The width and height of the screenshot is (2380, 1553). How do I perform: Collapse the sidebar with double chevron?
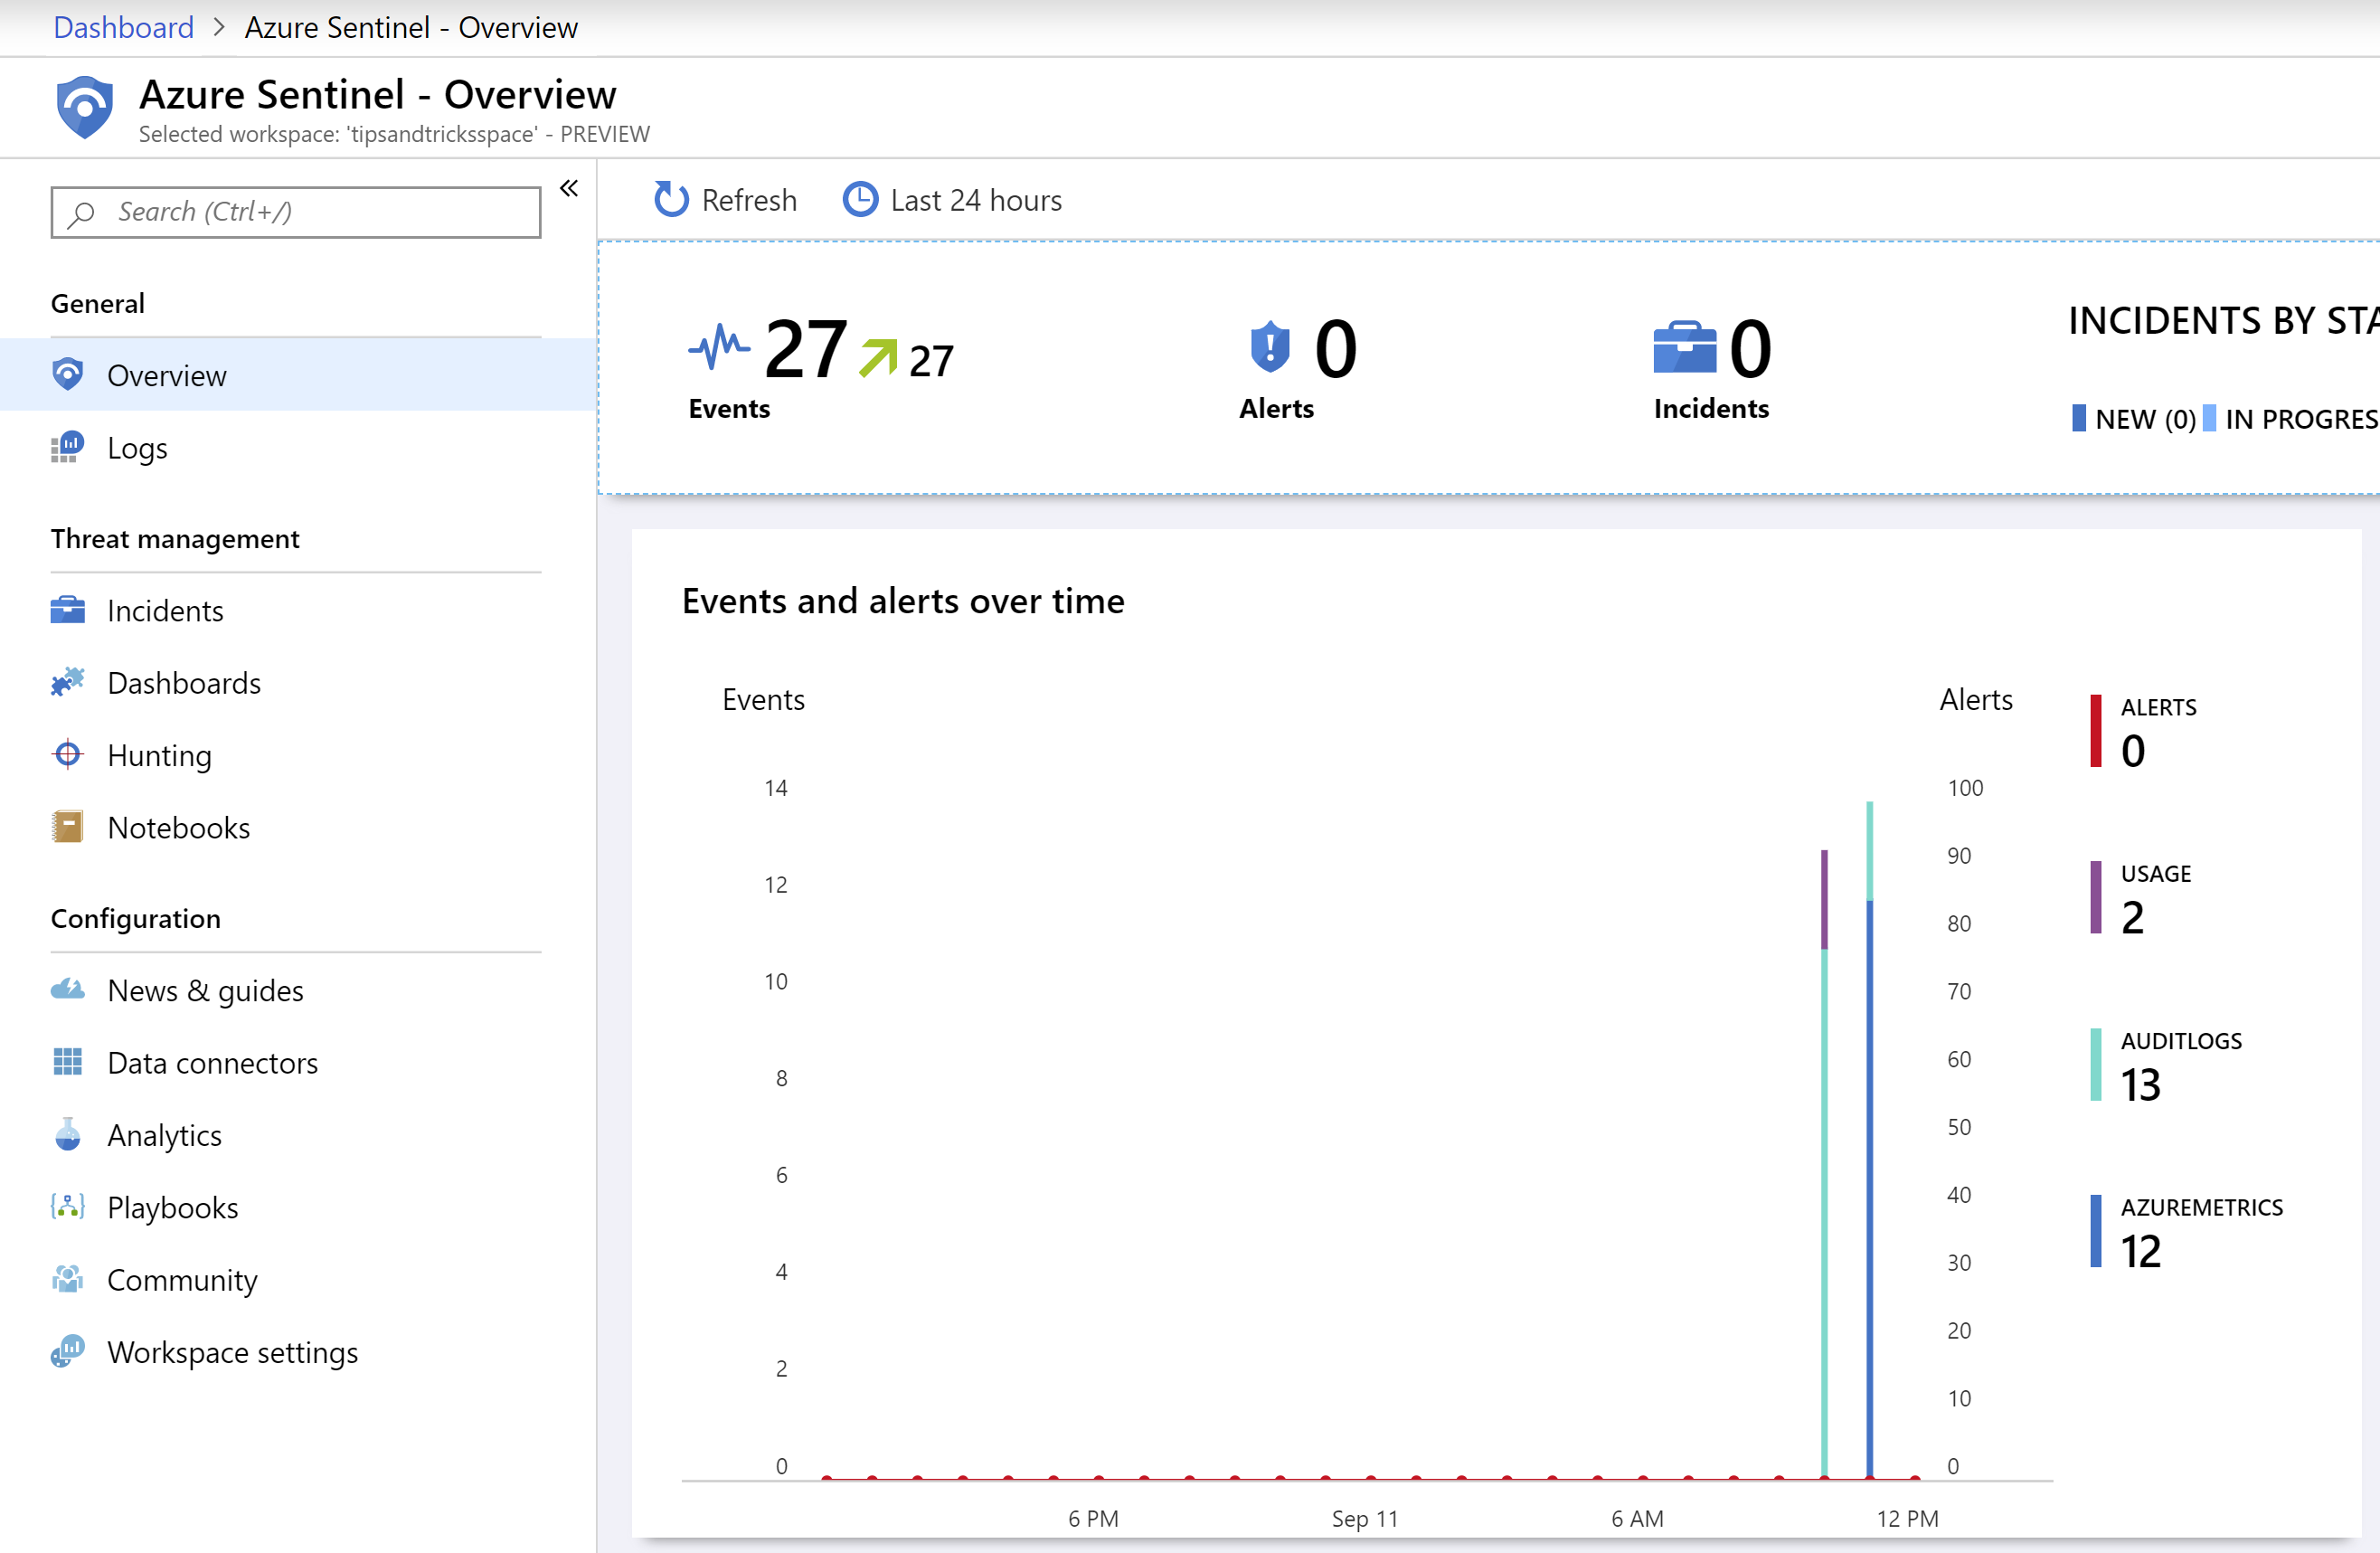569,188
